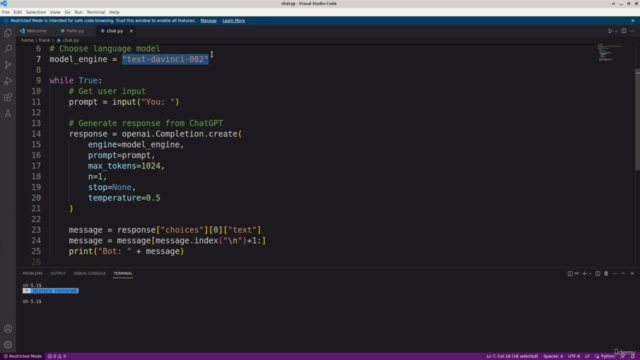Click the Manage link in restricted banner

pos(209,20)
